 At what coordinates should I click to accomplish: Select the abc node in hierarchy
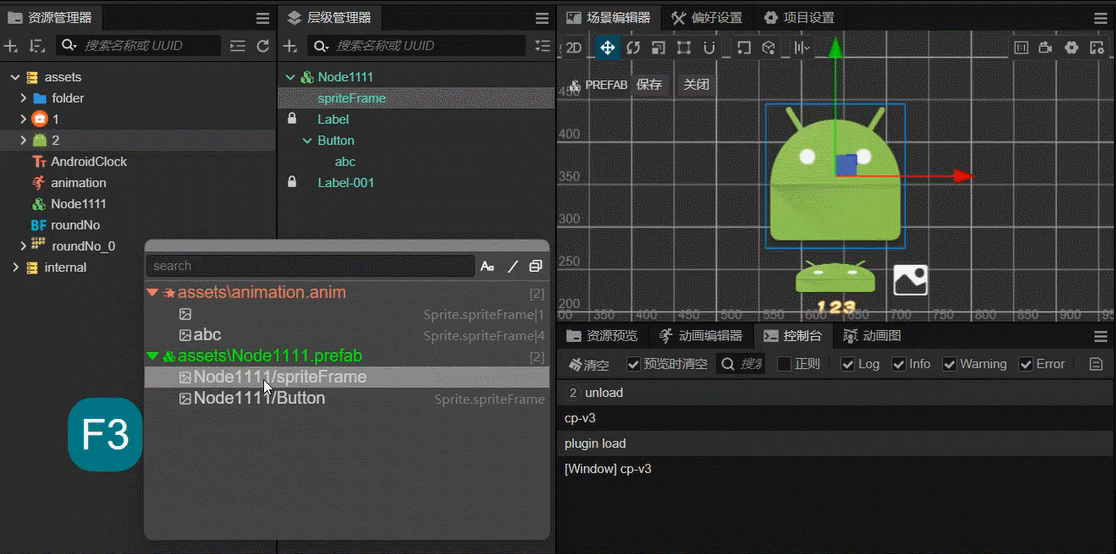coord(345,162)
